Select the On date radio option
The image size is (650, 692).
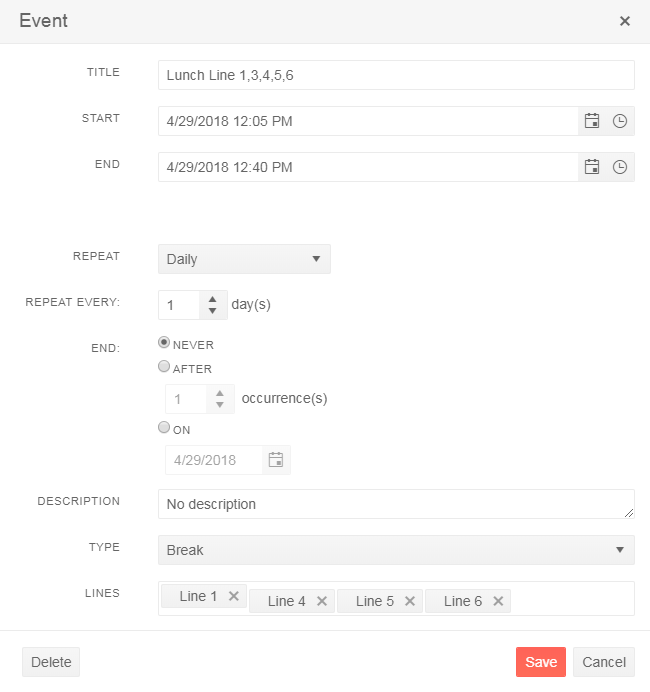tap(165, 428)
